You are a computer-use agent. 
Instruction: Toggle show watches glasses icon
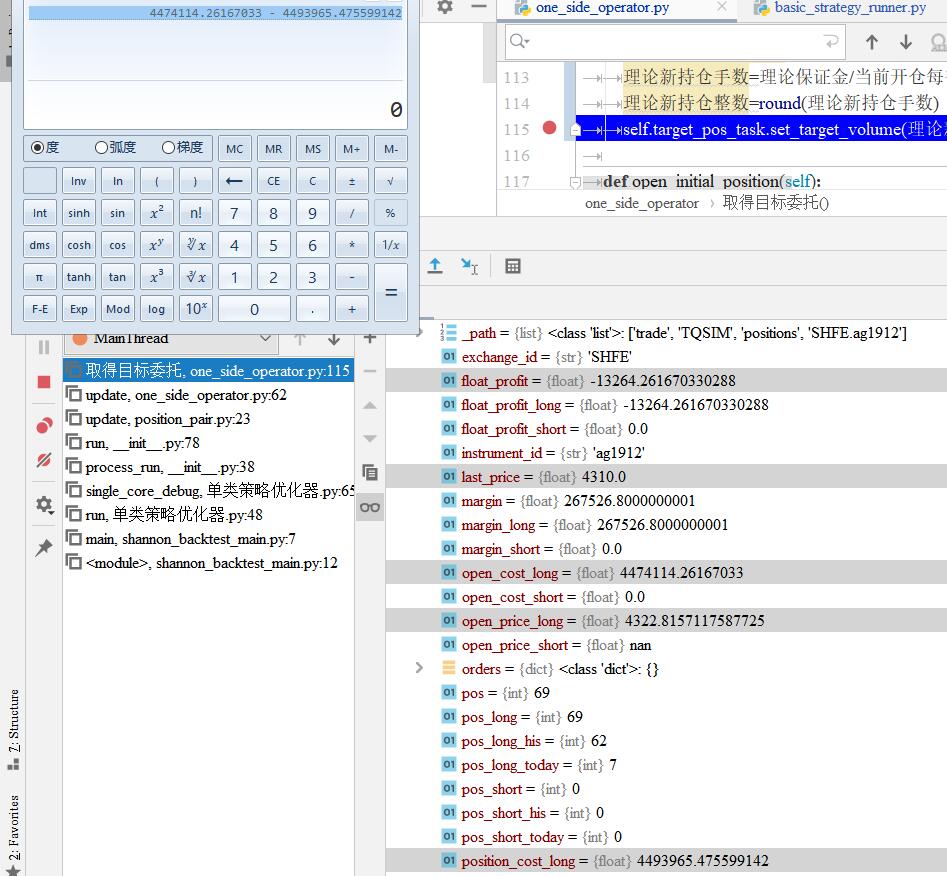(x=370, y=507)
